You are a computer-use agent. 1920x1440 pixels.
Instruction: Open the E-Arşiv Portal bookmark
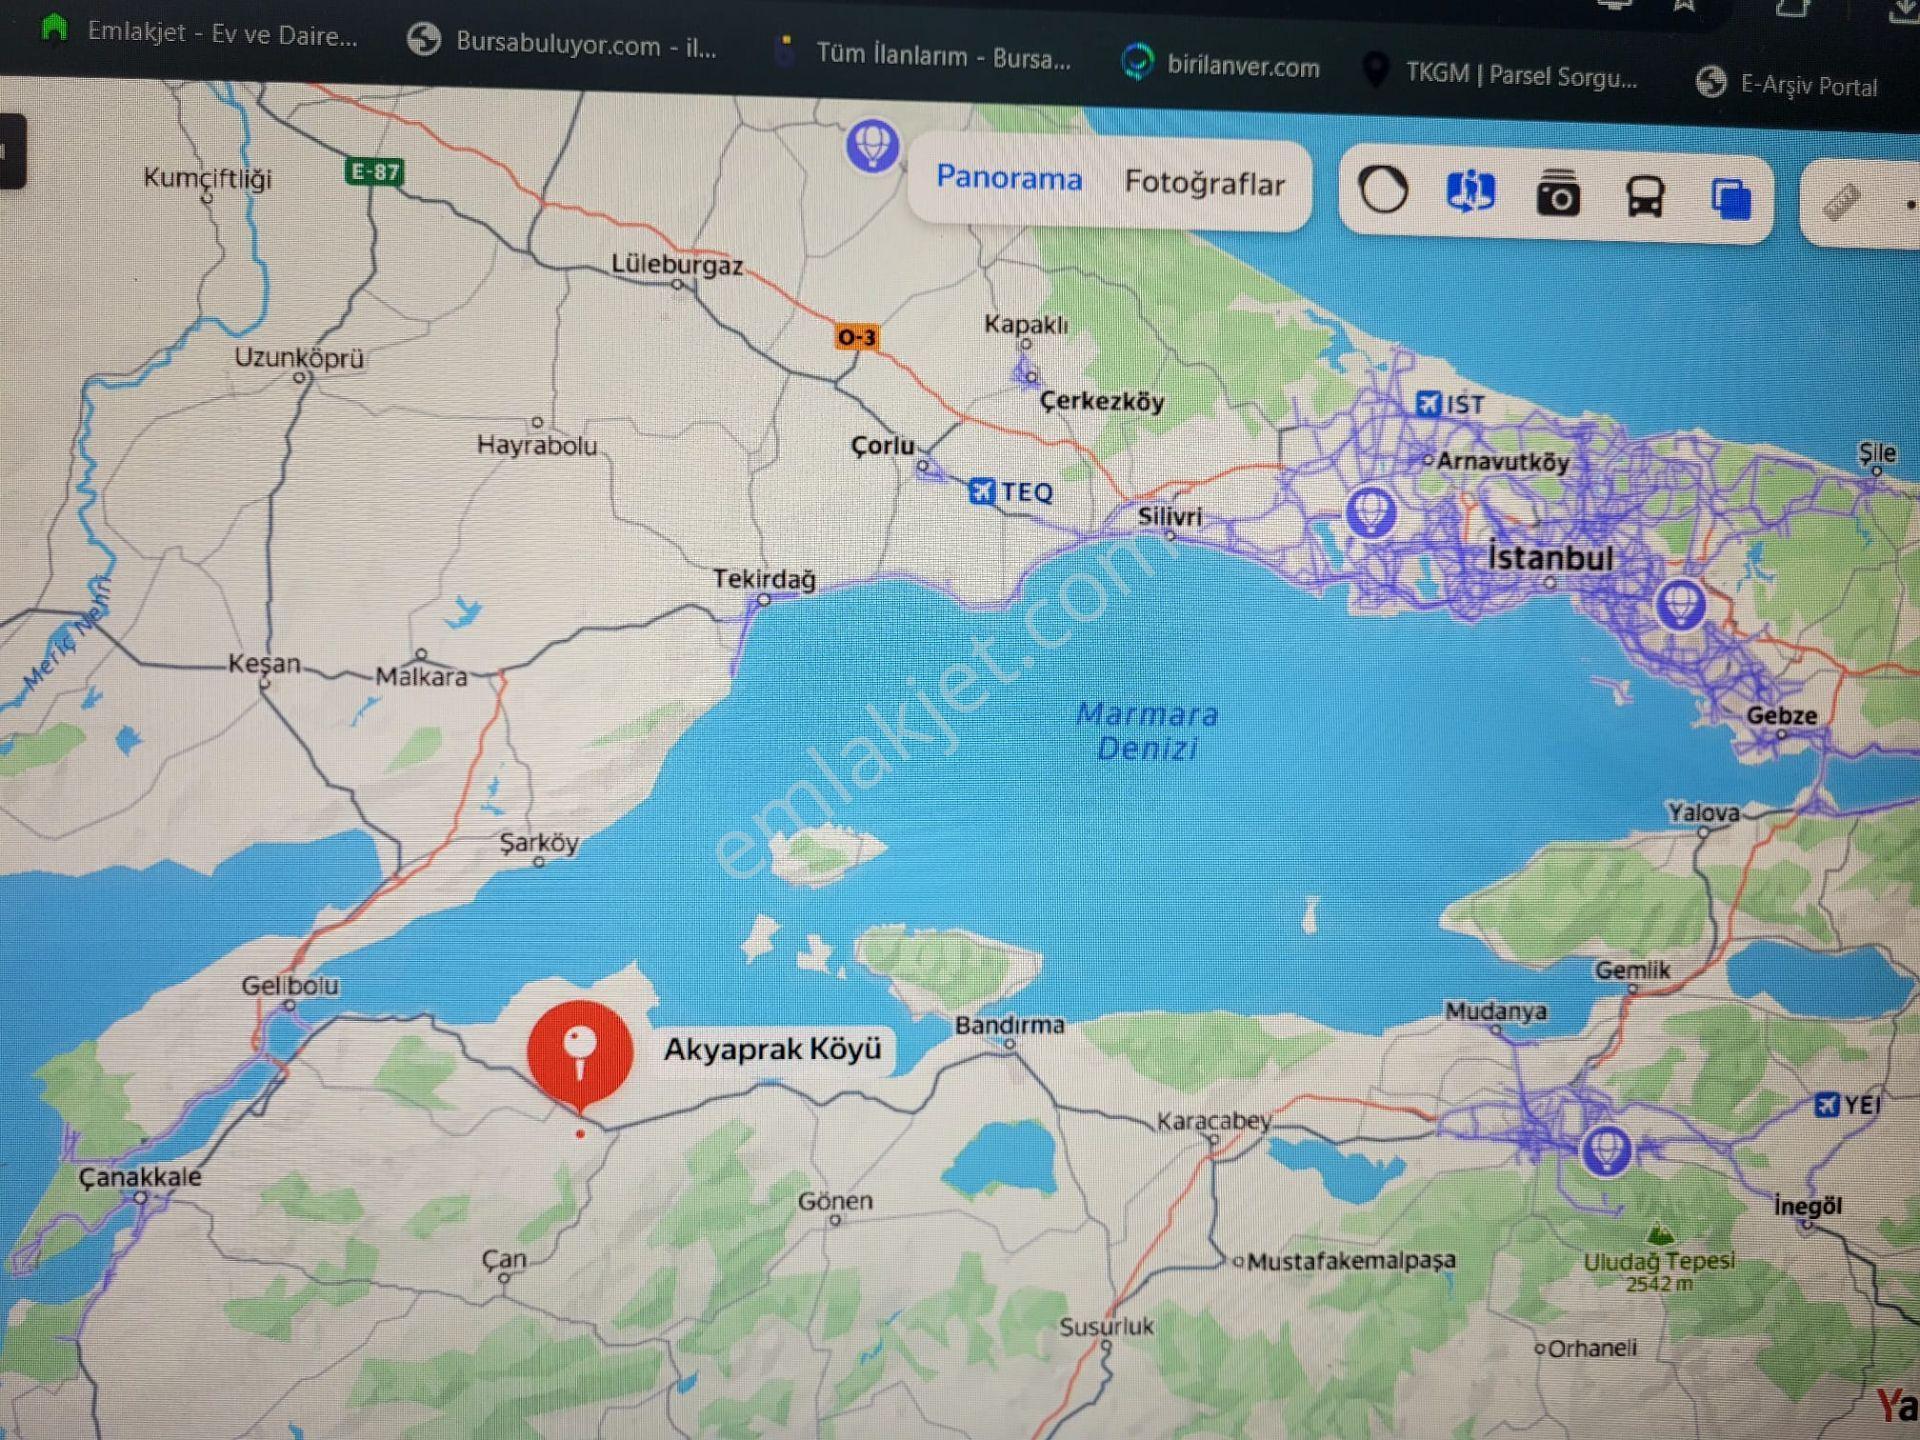point(1787,84)
